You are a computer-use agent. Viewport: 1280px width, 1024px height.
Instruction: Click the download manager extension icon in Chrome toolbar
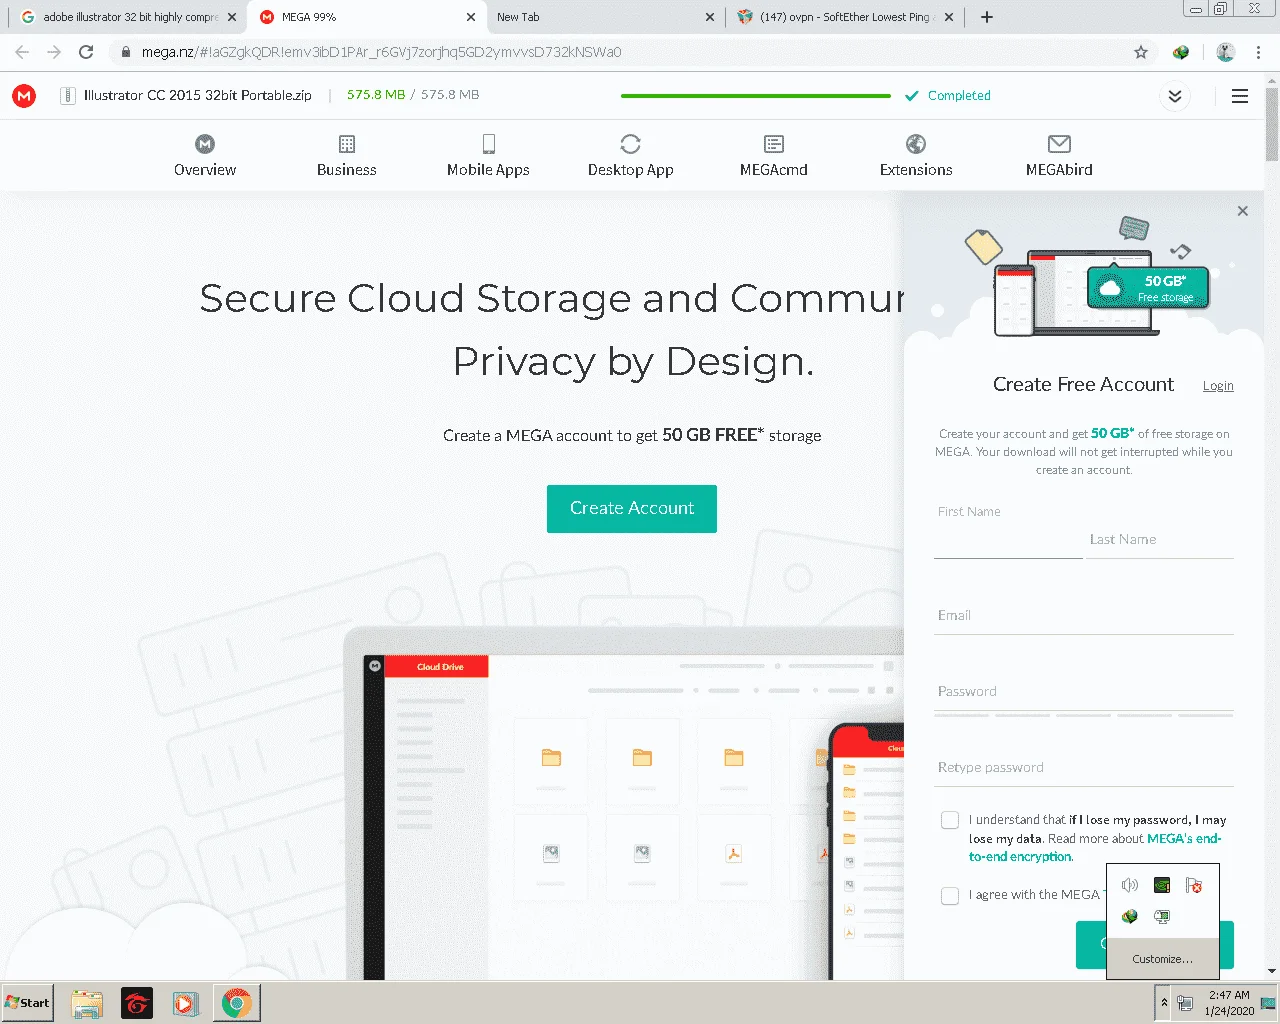pos(1181,52)
